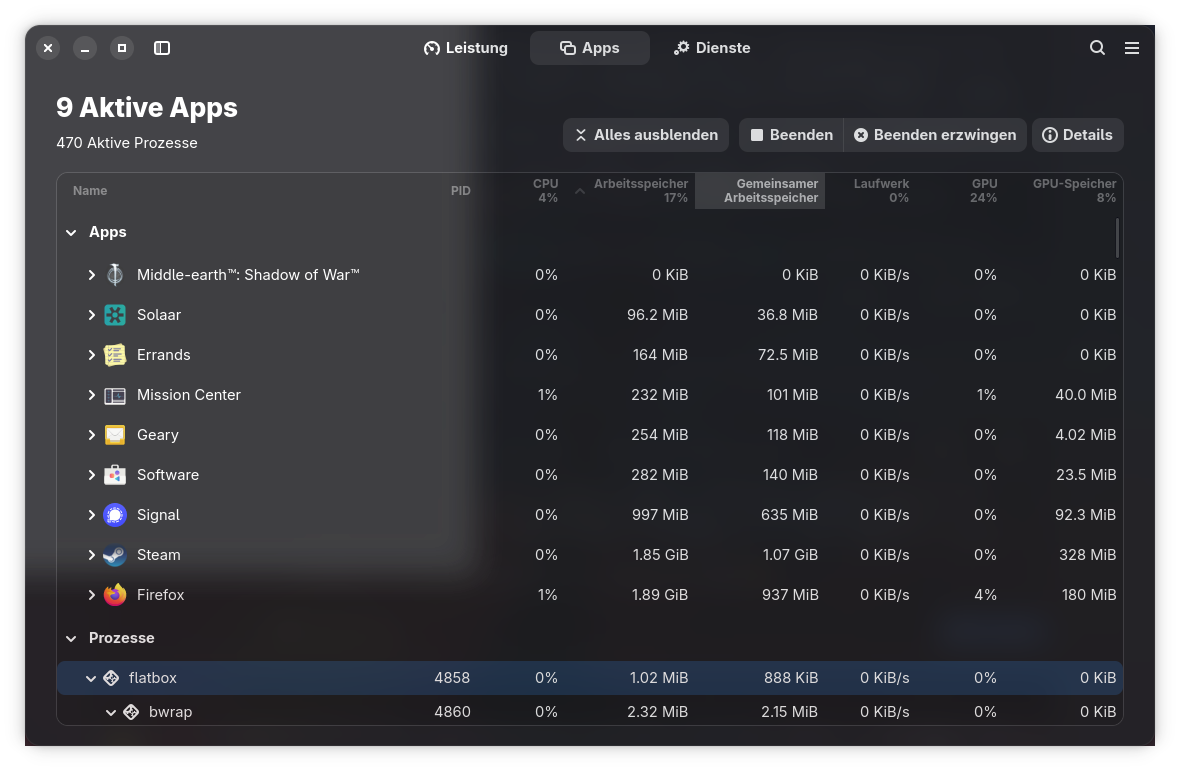The height and width of the screenshot is (771, 1180).
Task: Click the 470 Aktive Prozesse text
Action: tap(127, 143)
